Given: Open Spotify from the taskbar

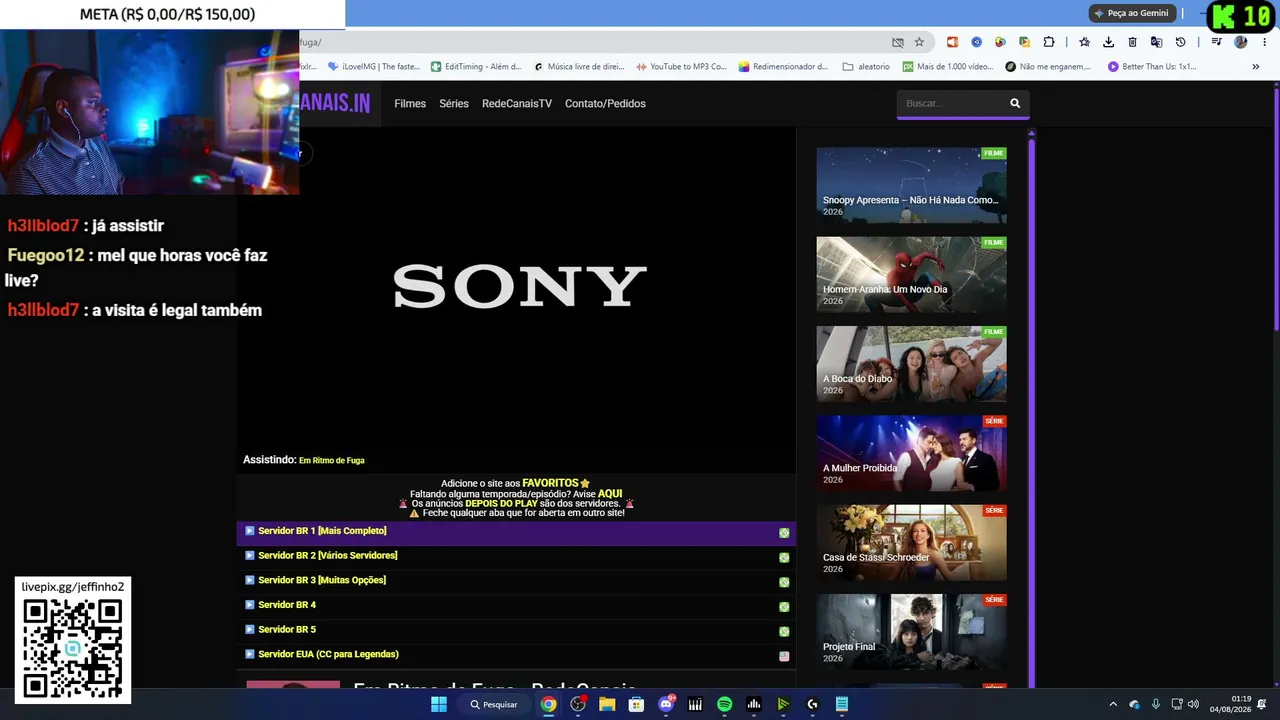Looking at the screenshot, I should point(724,704).
